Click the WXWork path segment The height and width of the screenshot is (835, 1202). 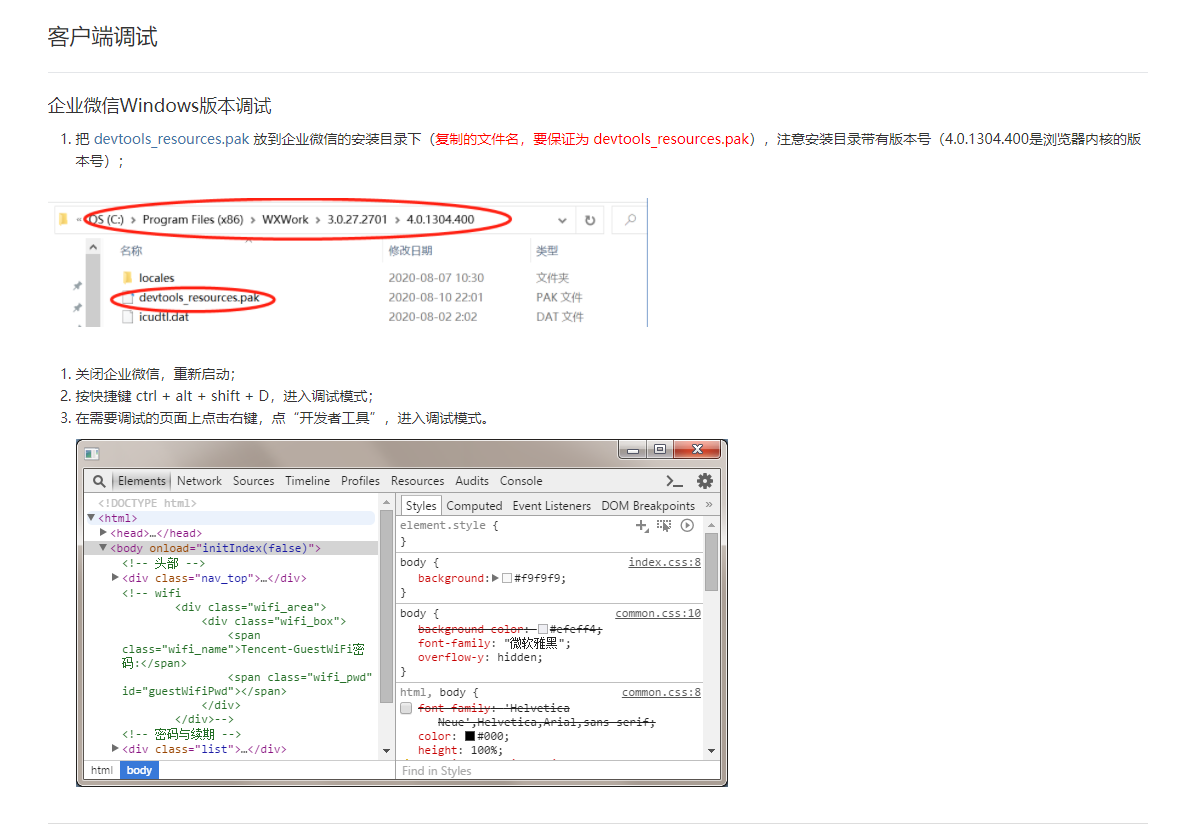click(286, 219)
